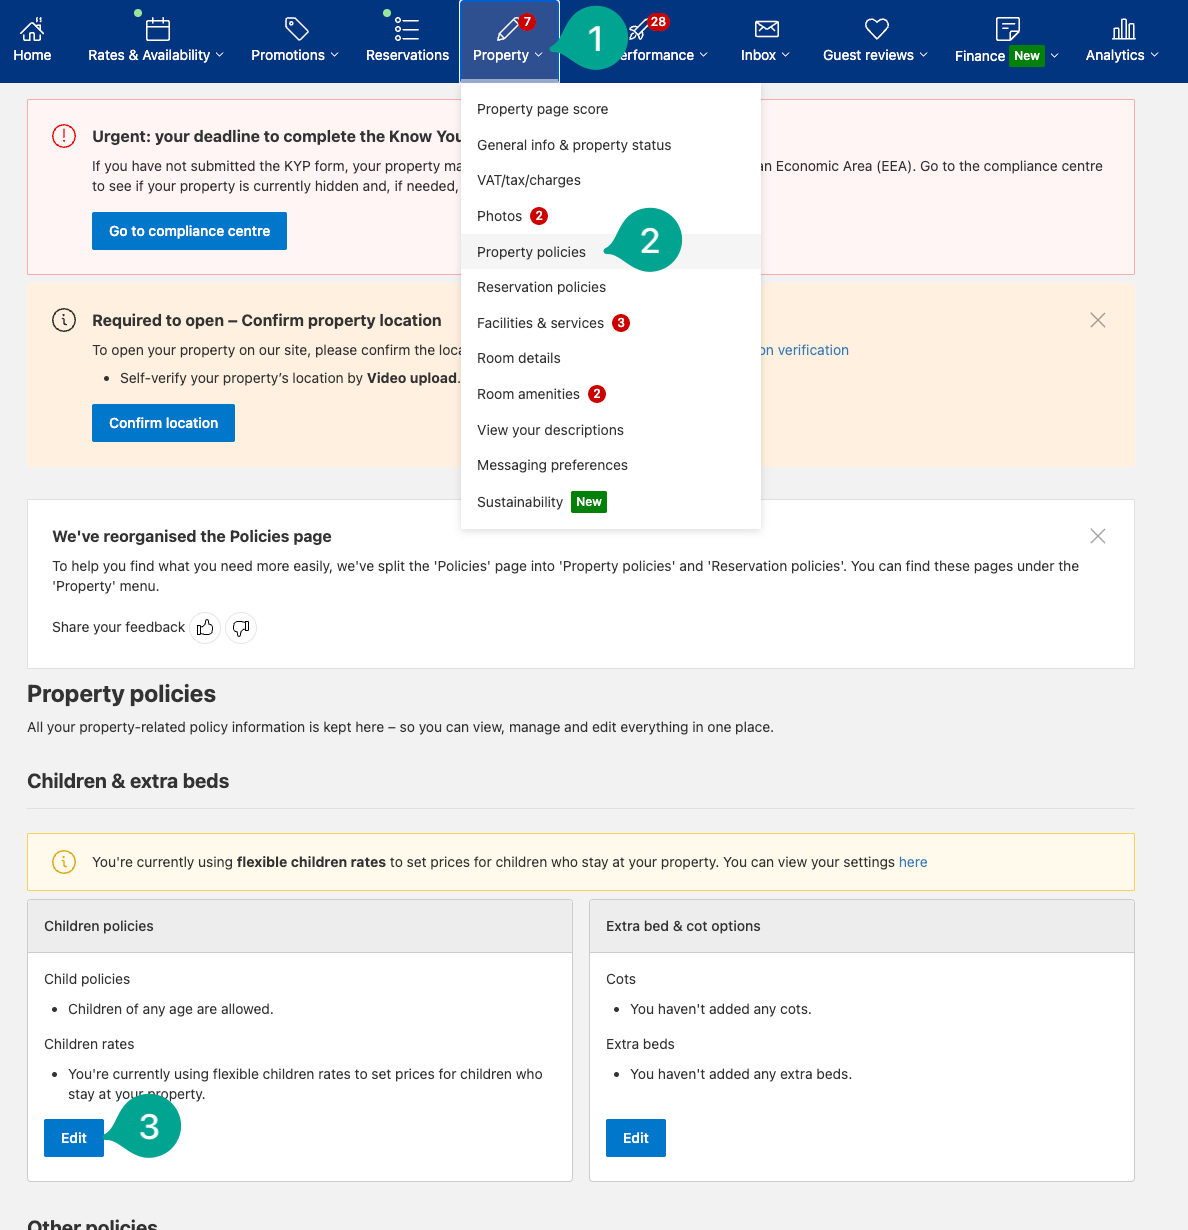
Task: Click Go to compliance centre button
Action: coord(189,231)
